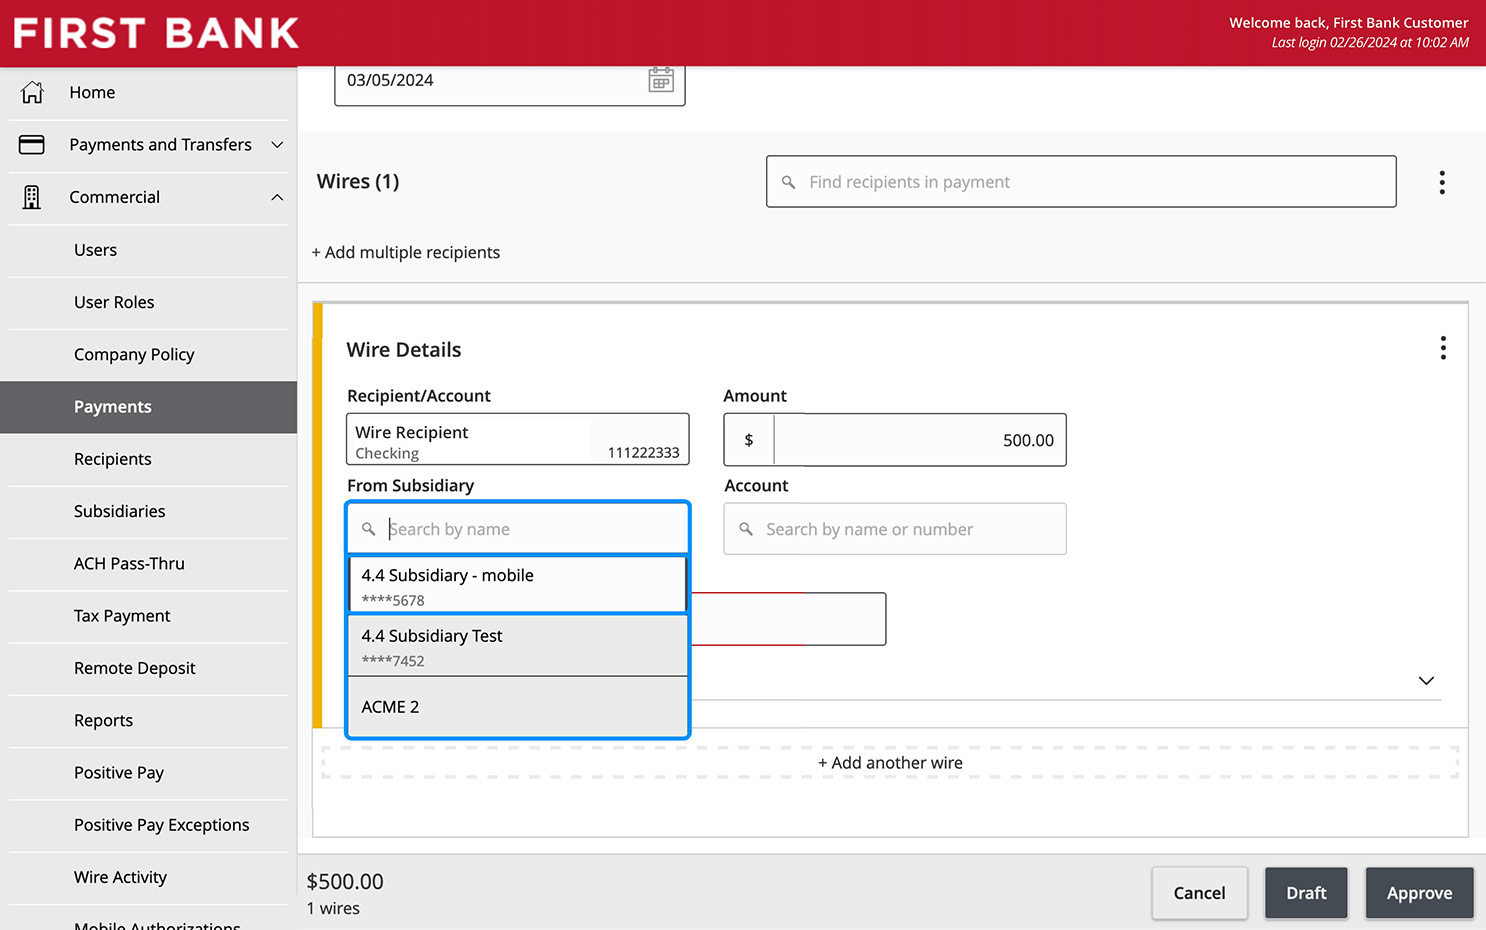Open Company Policy menu item
The image size is (1486, 930).
(x=149, y=355)
